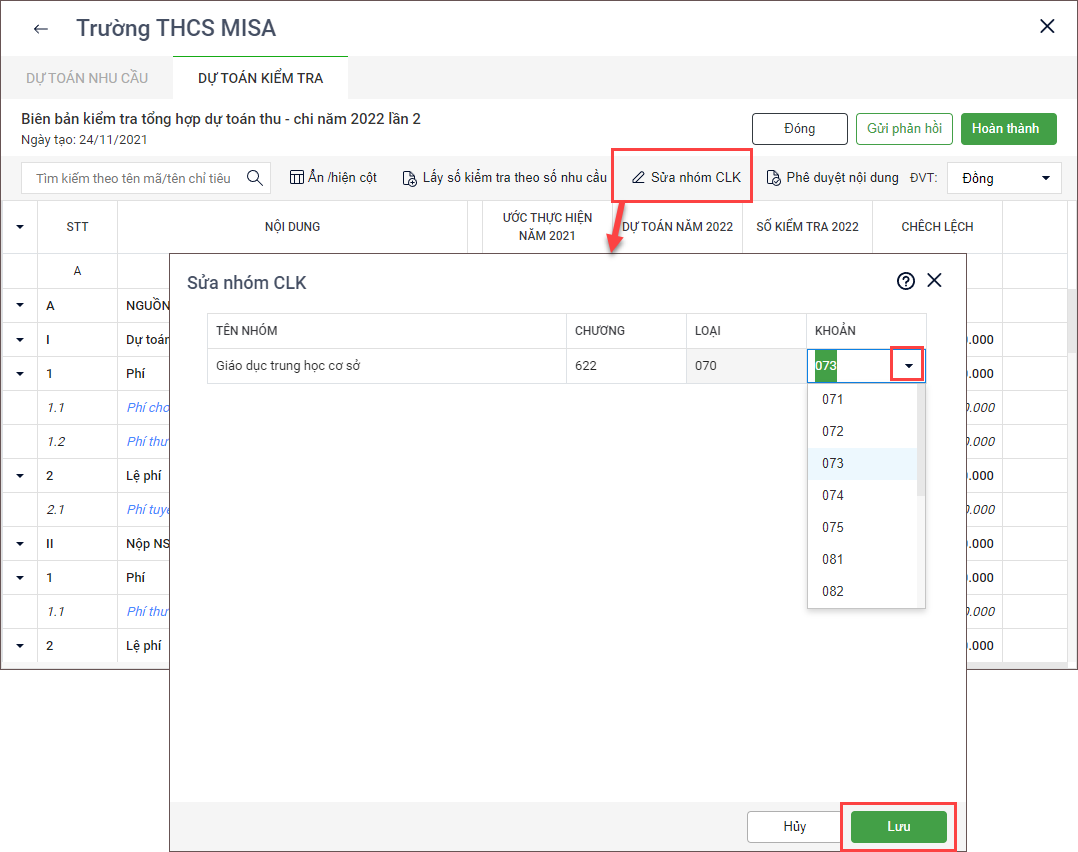Choose 074 from Khoản list
This screenshot has height=852, width=1078.
[833, 495]
